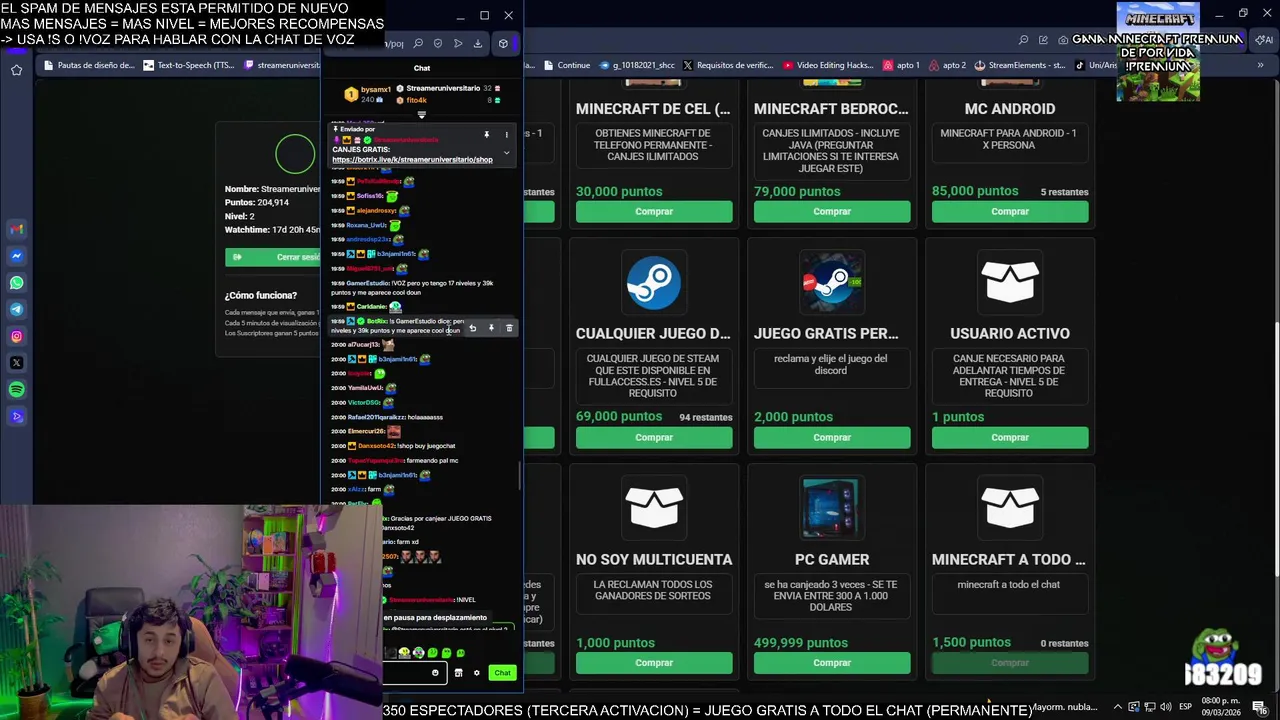
Task: Buy USUARIO ACTIVO for 1 punto
Action: 1010,437
